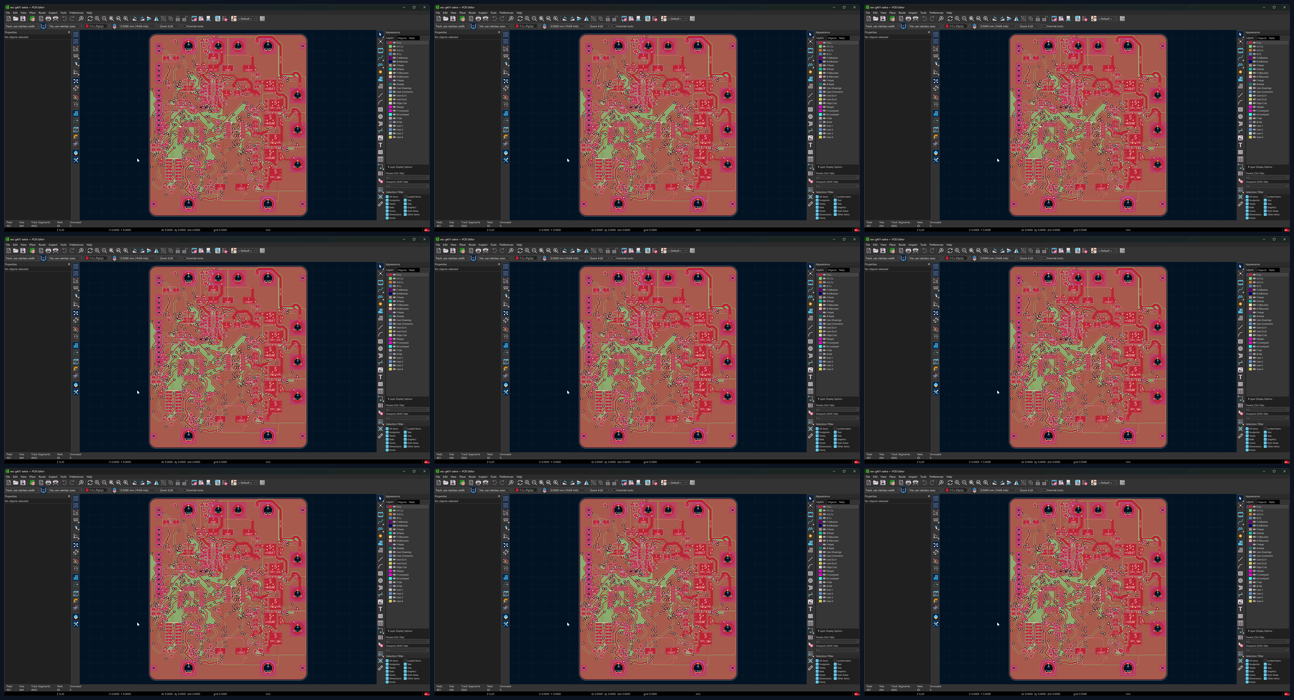Open File menu in top-left PCB Editor window
This screenshot has height=700, width=1294.
[x=8, y=13]
